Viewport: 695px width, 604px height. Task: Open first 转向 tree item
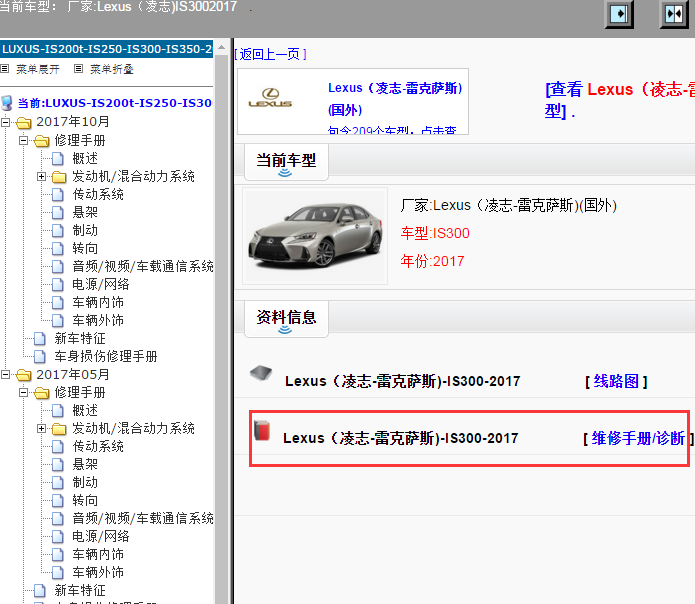[85, 249]
